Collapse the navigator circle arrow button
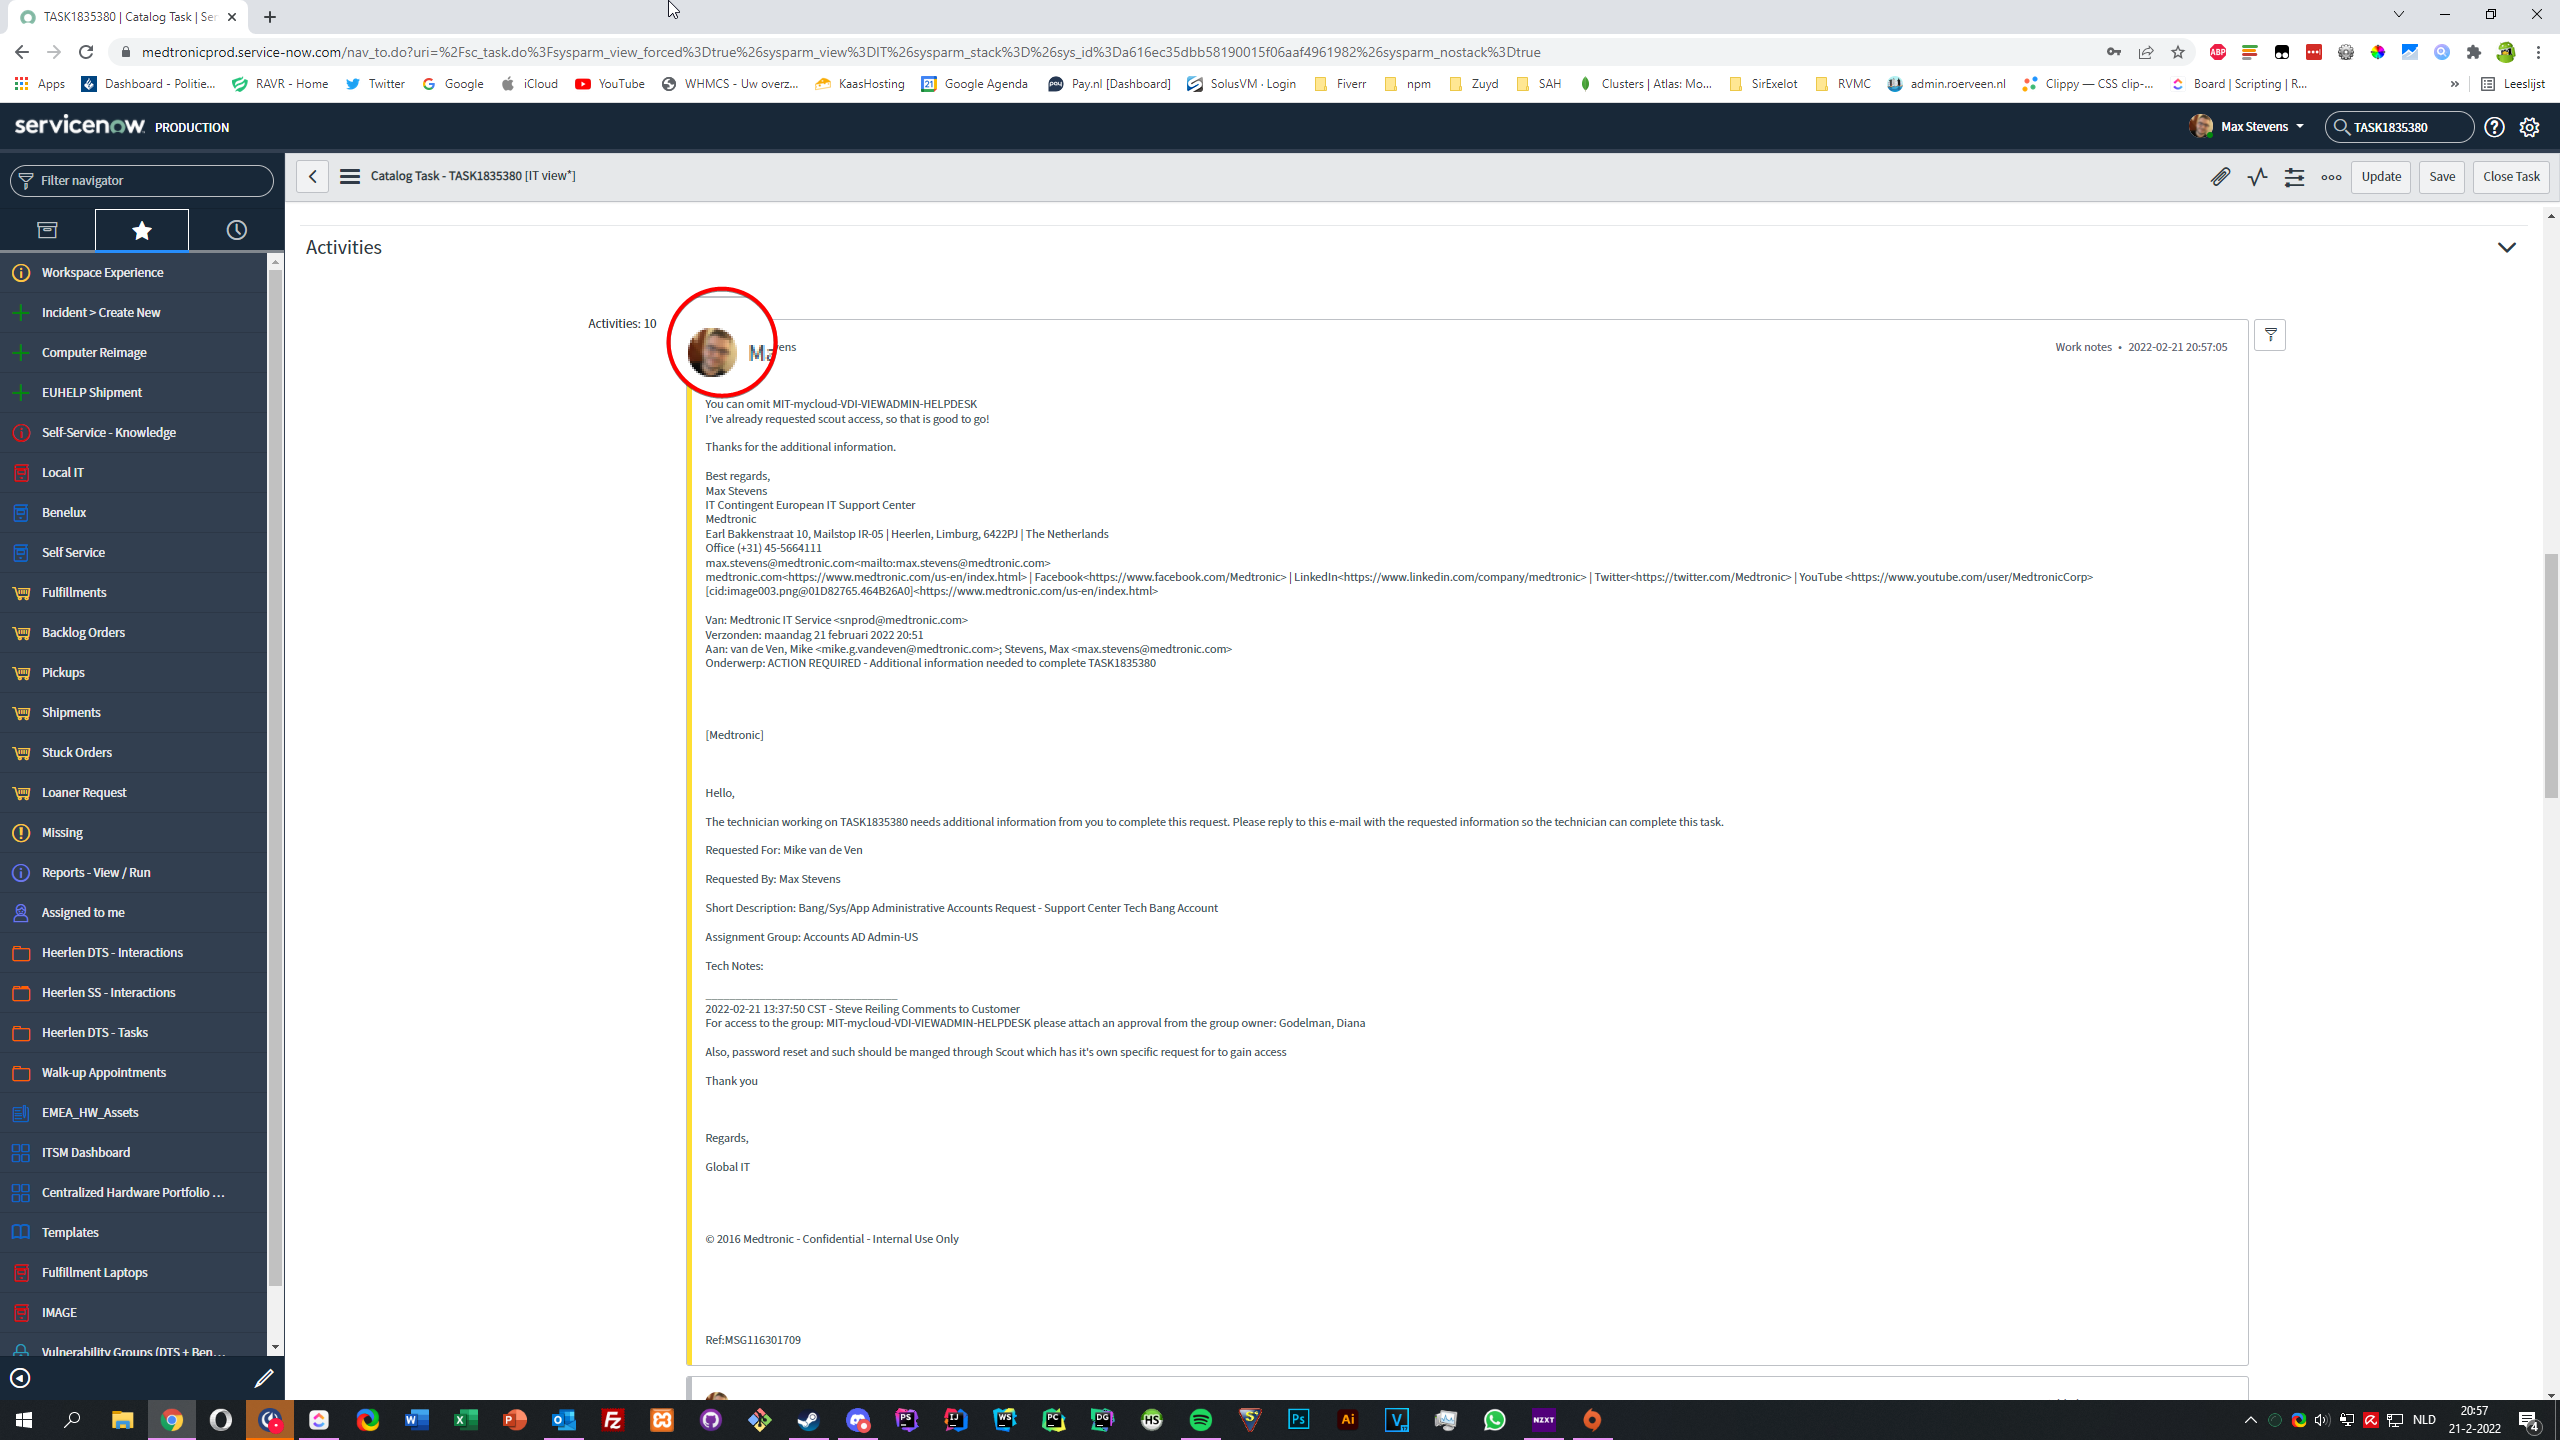 [20, 1378]
